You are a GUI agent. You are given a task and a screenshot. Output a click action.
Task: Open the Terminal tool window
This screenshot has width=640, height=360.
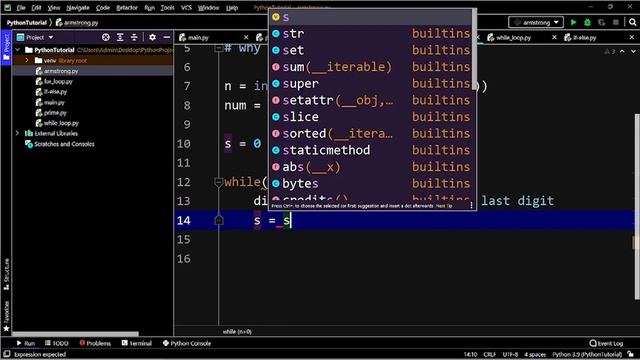point(137,343)
